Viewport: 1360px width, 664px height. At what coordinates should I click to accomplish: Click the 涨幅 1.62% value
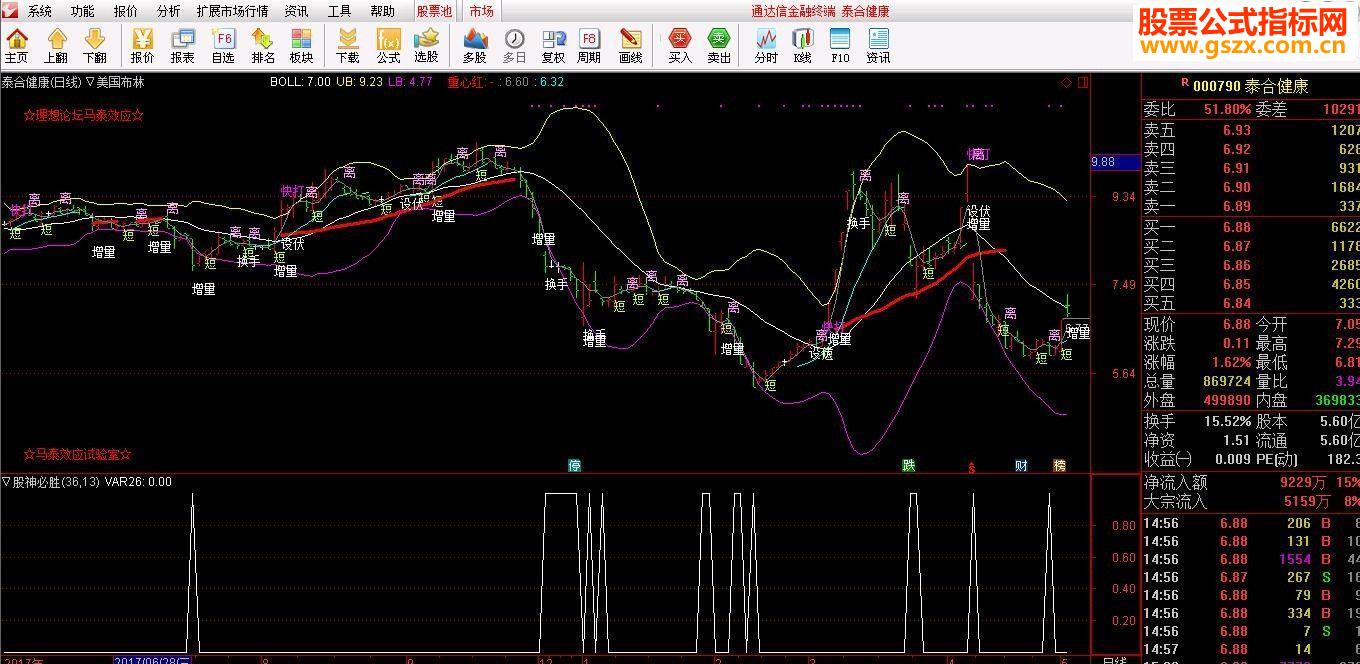pos(1231,362)
